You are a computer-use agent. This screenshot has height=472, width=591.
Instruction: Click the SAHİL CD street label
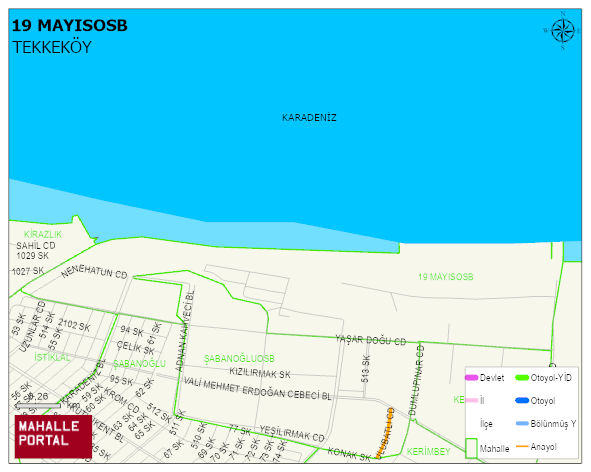point(36,245)
